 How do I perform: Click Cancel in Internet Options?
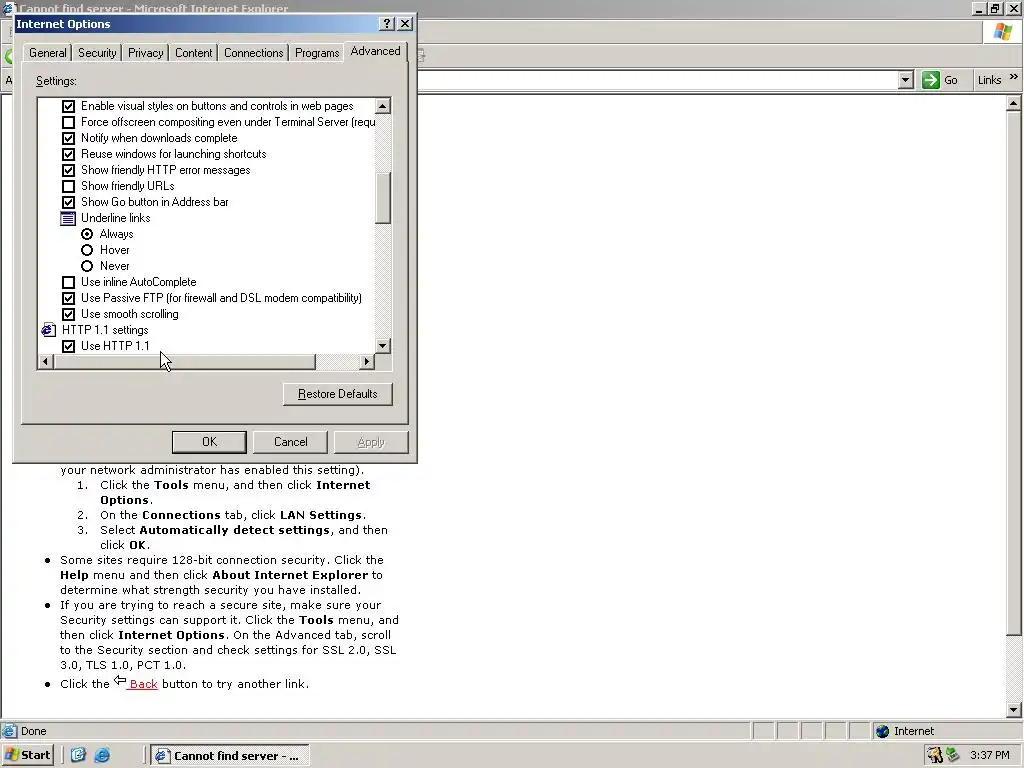tap(291, 442)
